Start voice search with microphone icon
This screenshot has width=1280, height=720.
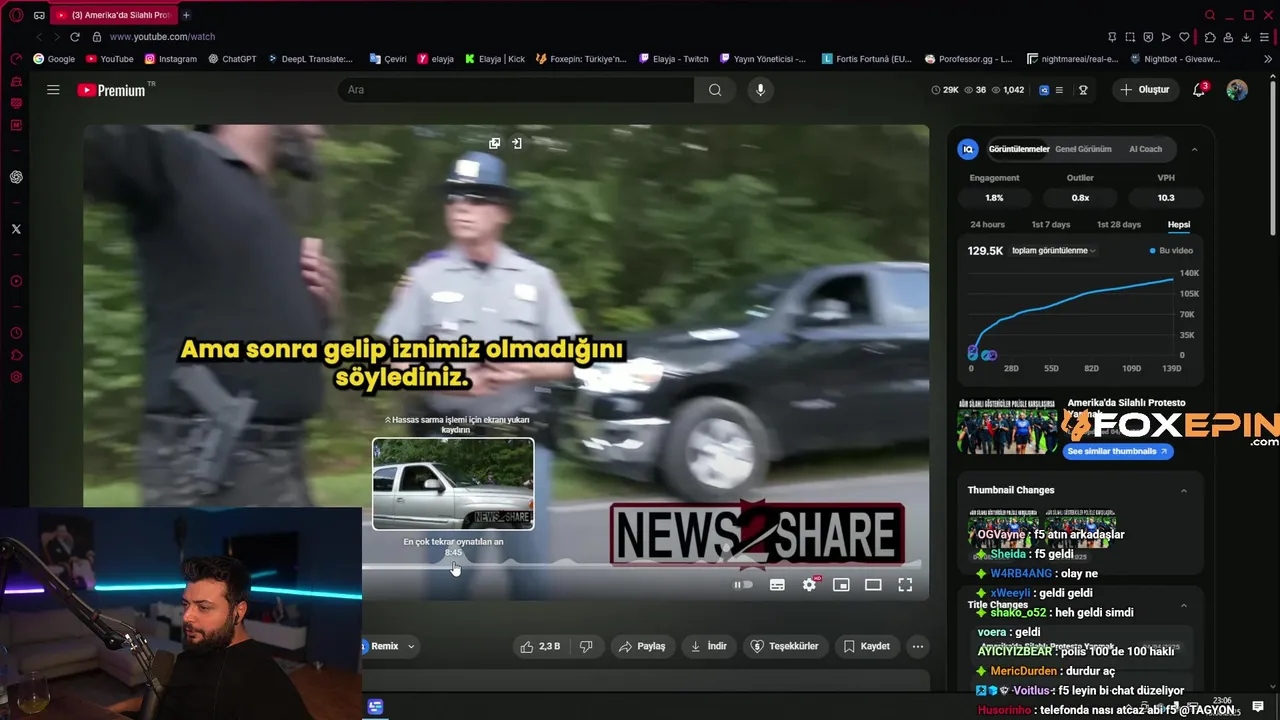coord(760,90)
